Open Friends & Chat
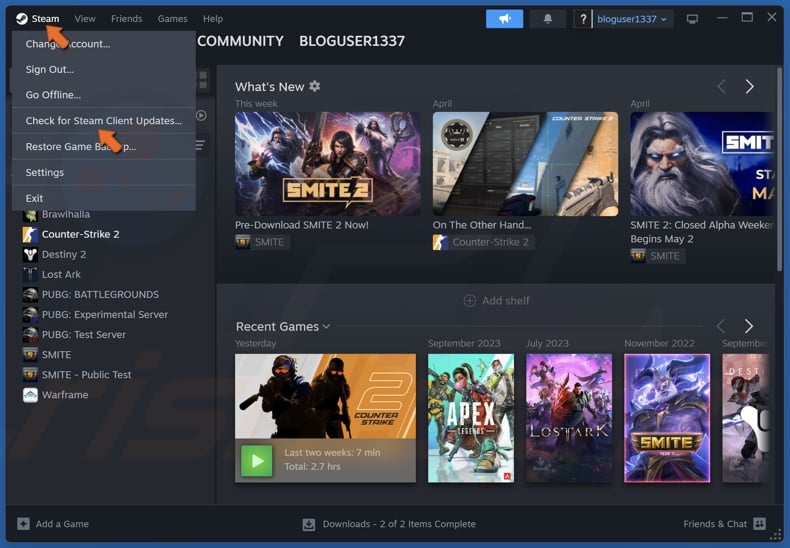Viewport: 790px width, 548px height. [x=725, y=524]
